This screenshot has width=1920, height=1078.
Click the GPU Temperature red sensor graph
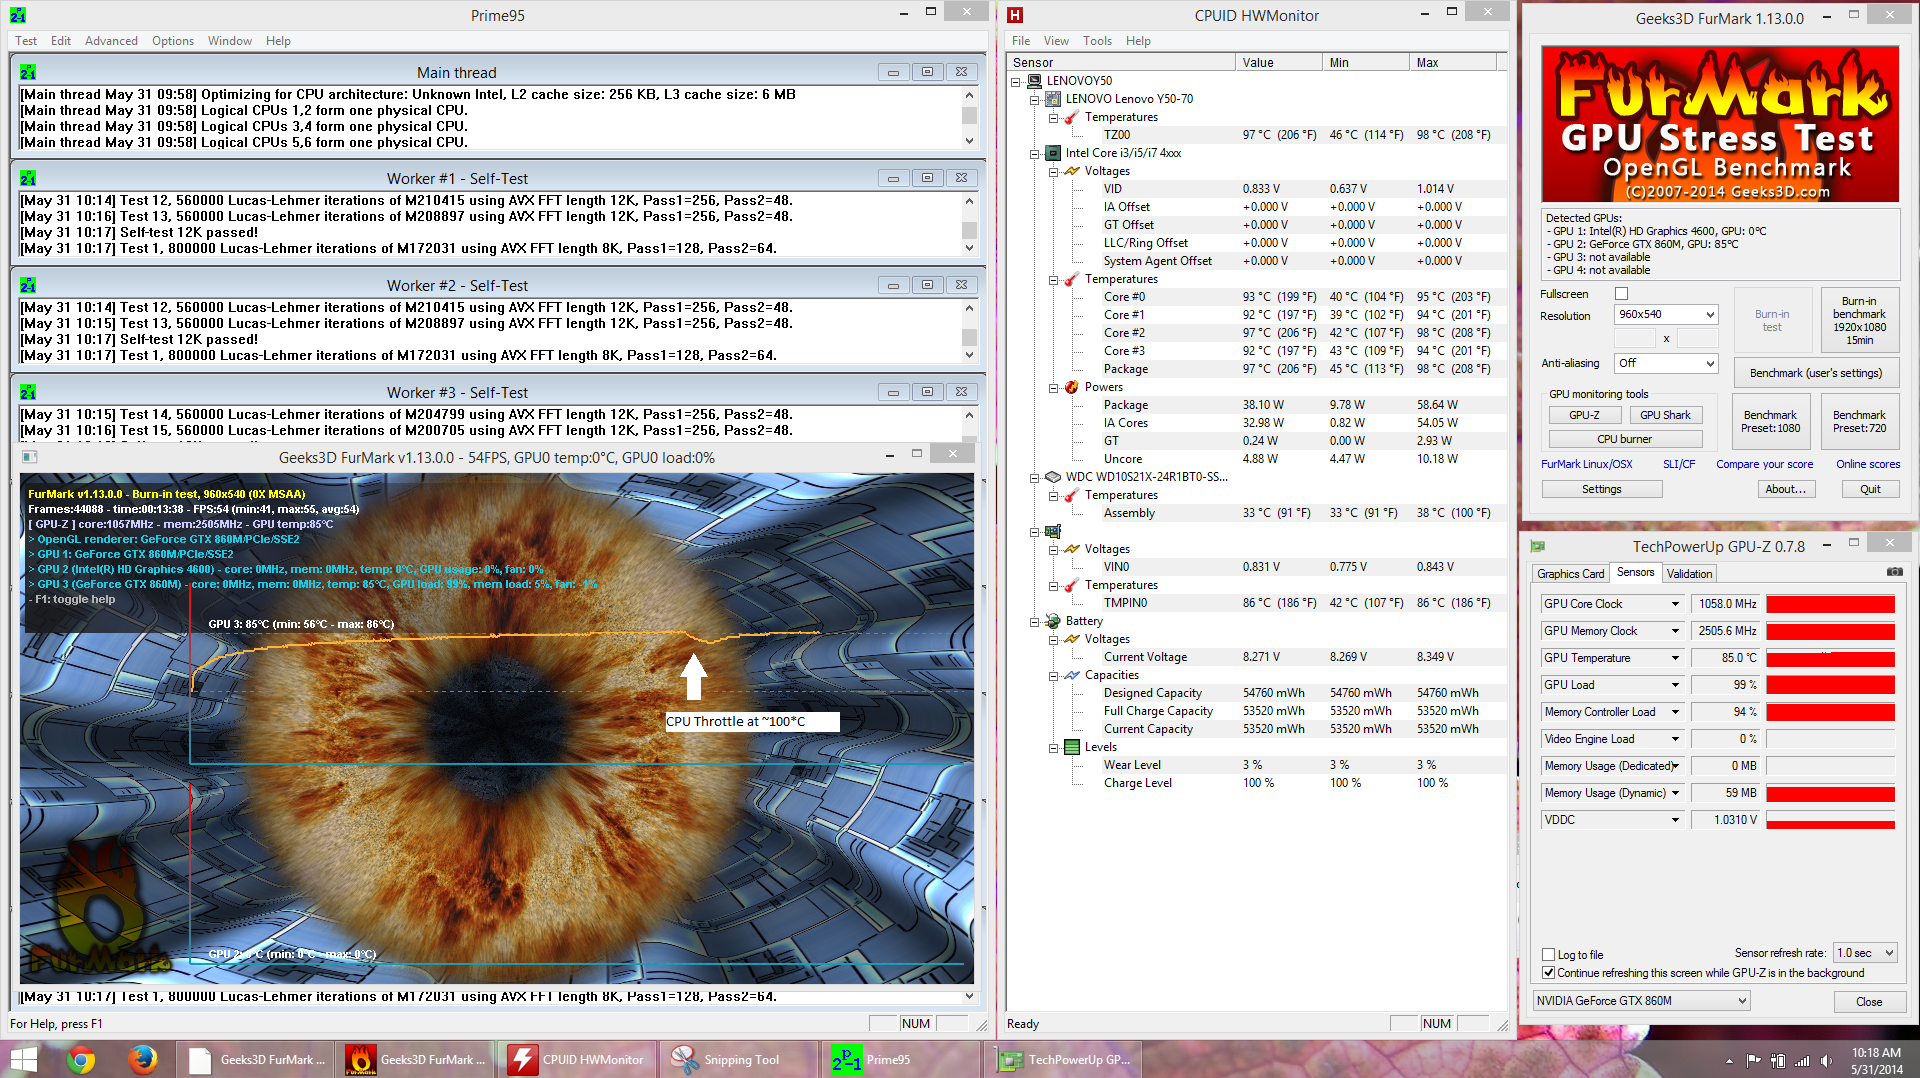click(1830, 658)
